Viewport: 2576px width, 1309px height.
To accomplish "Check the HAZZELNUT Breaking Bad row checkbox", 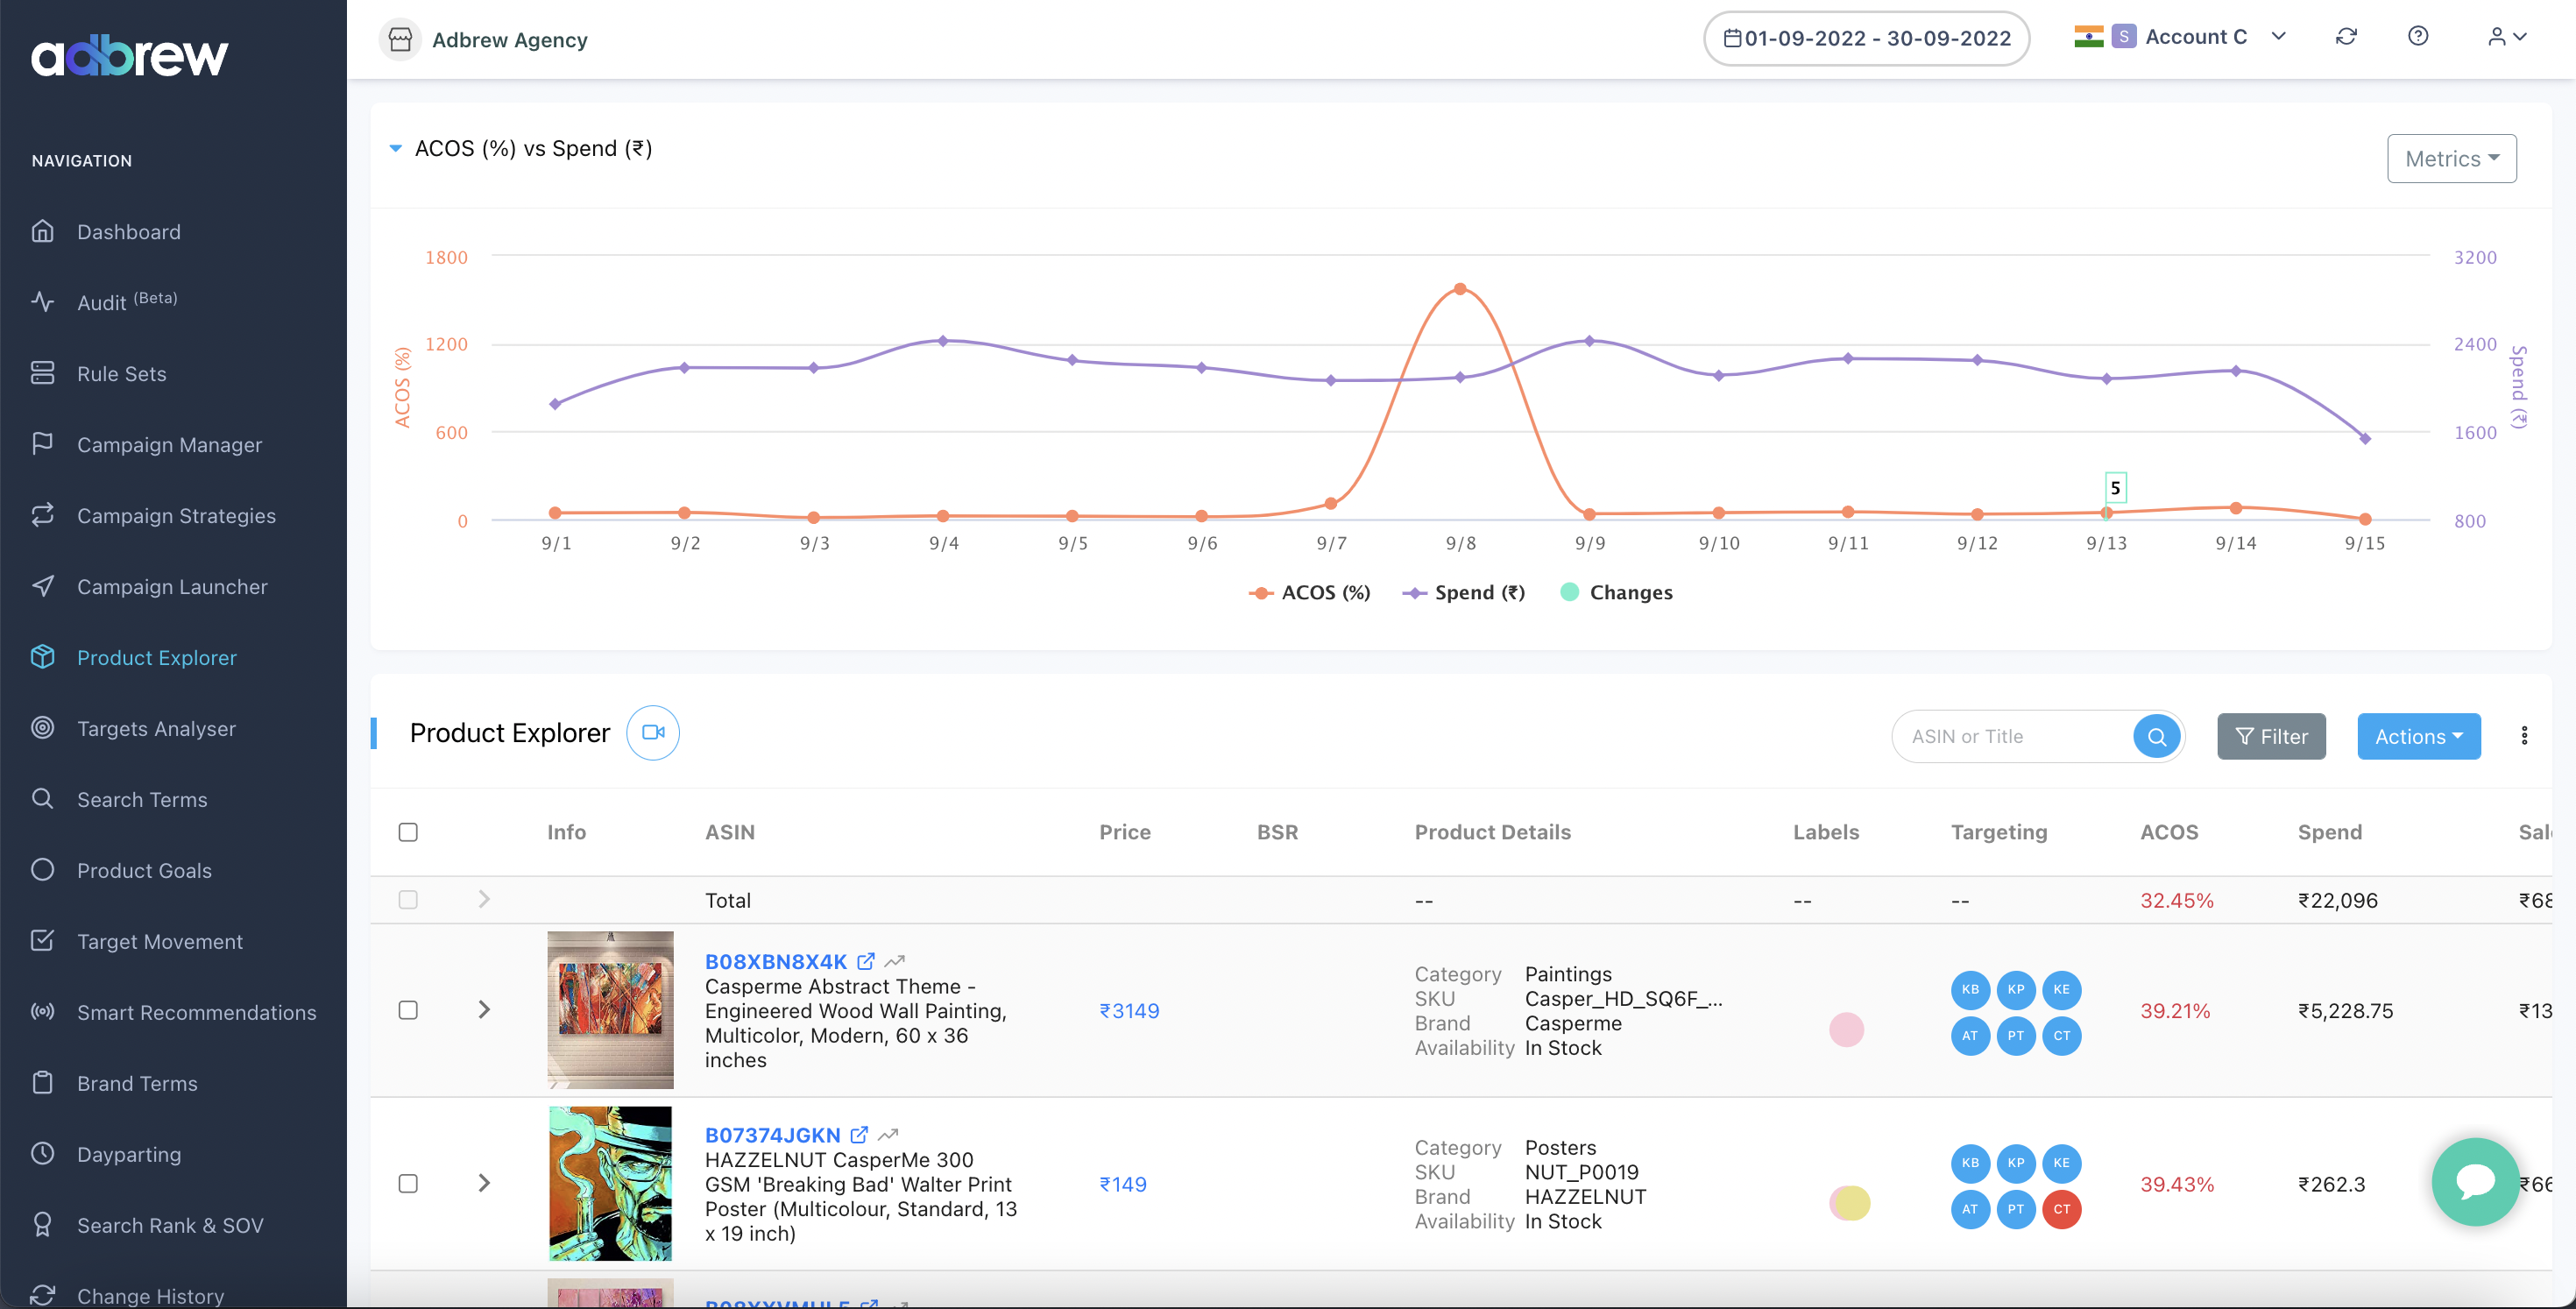I will click(x=408, y=1184).
